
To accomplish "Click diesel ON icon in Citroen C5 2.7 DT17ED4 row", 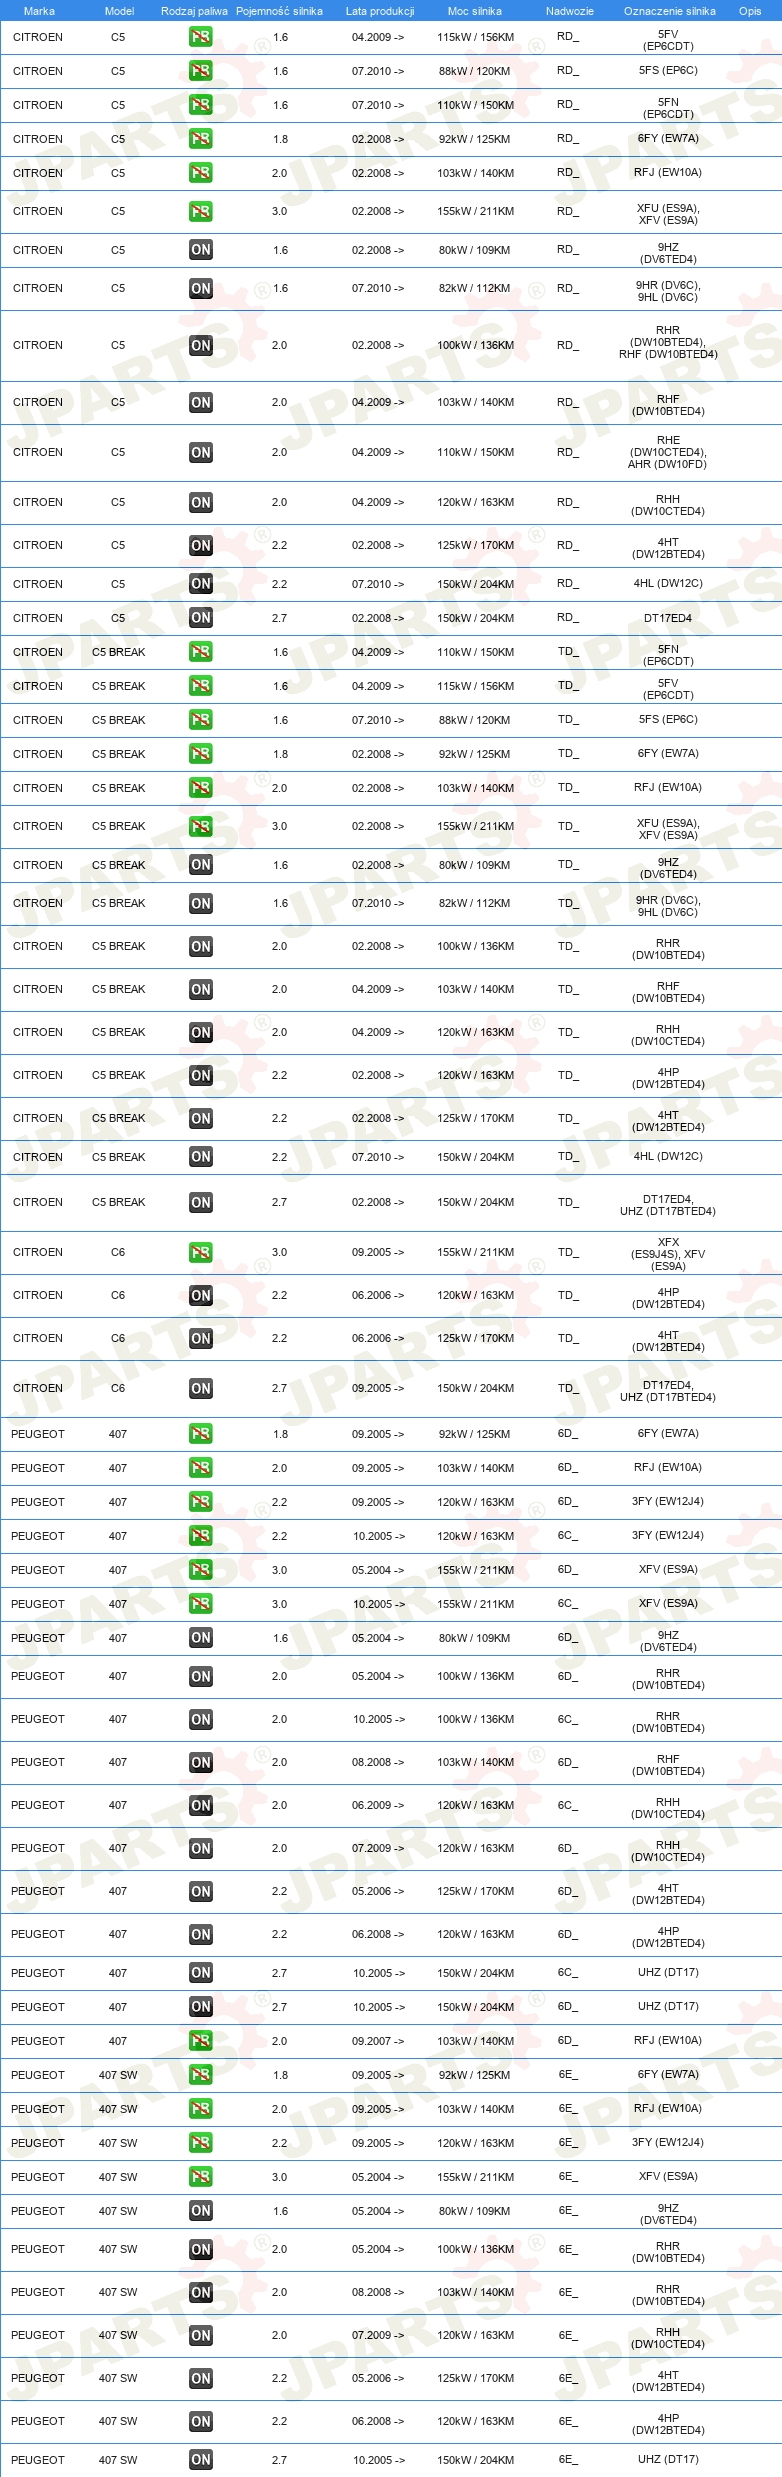I will coord(201,618).
